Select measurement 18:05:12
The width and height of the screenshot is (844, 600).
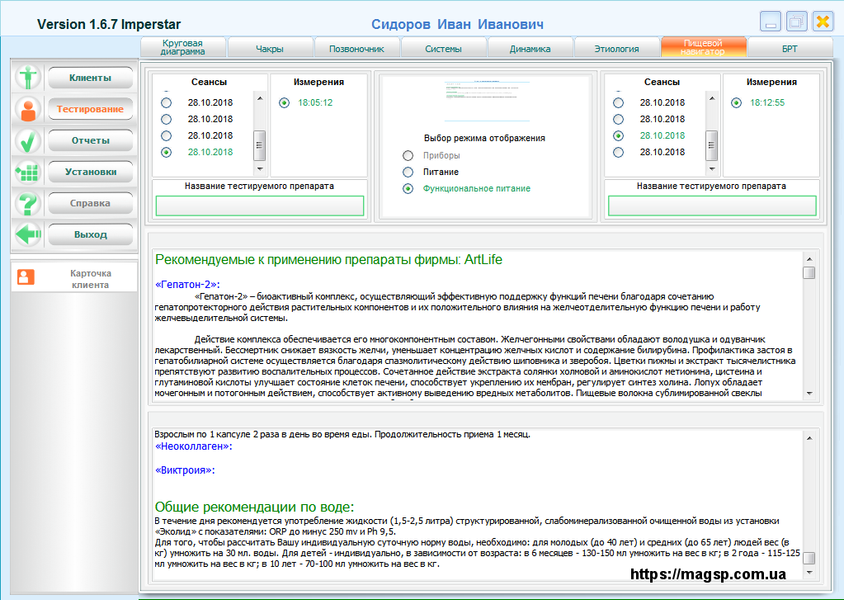point(284,102)
